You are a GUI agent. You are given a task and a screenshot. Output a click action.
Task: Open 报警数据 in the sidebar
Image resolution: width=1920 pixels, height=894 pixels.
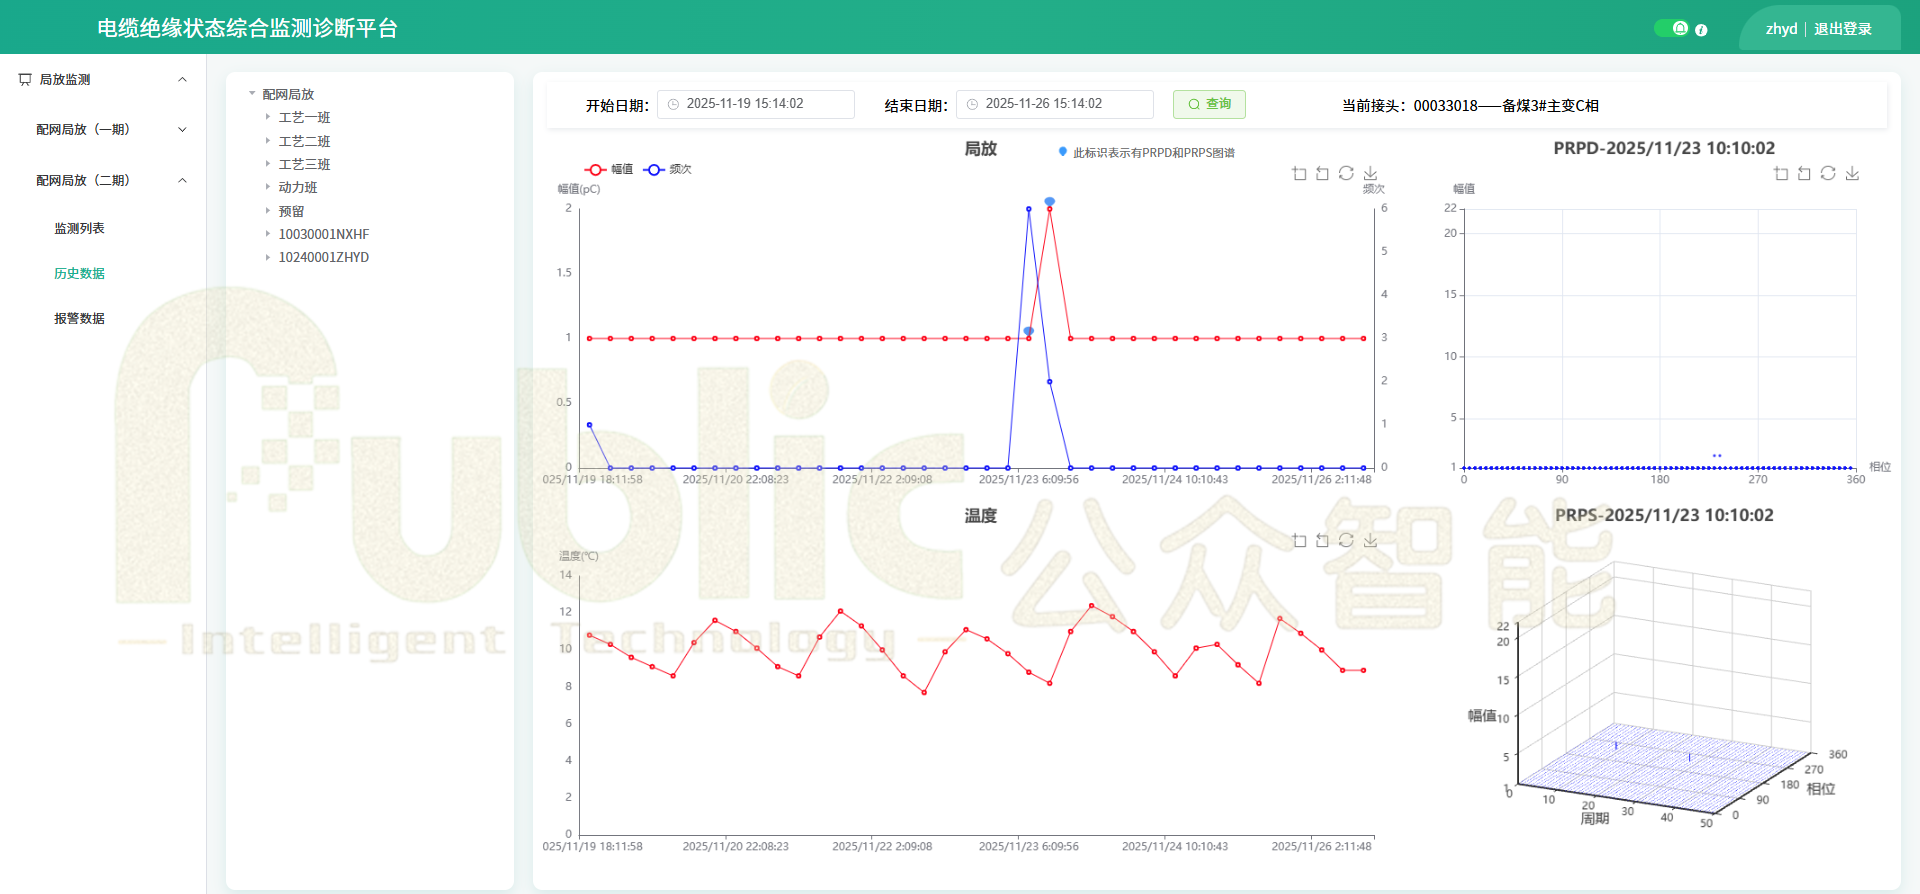click(x=79, y=319)
